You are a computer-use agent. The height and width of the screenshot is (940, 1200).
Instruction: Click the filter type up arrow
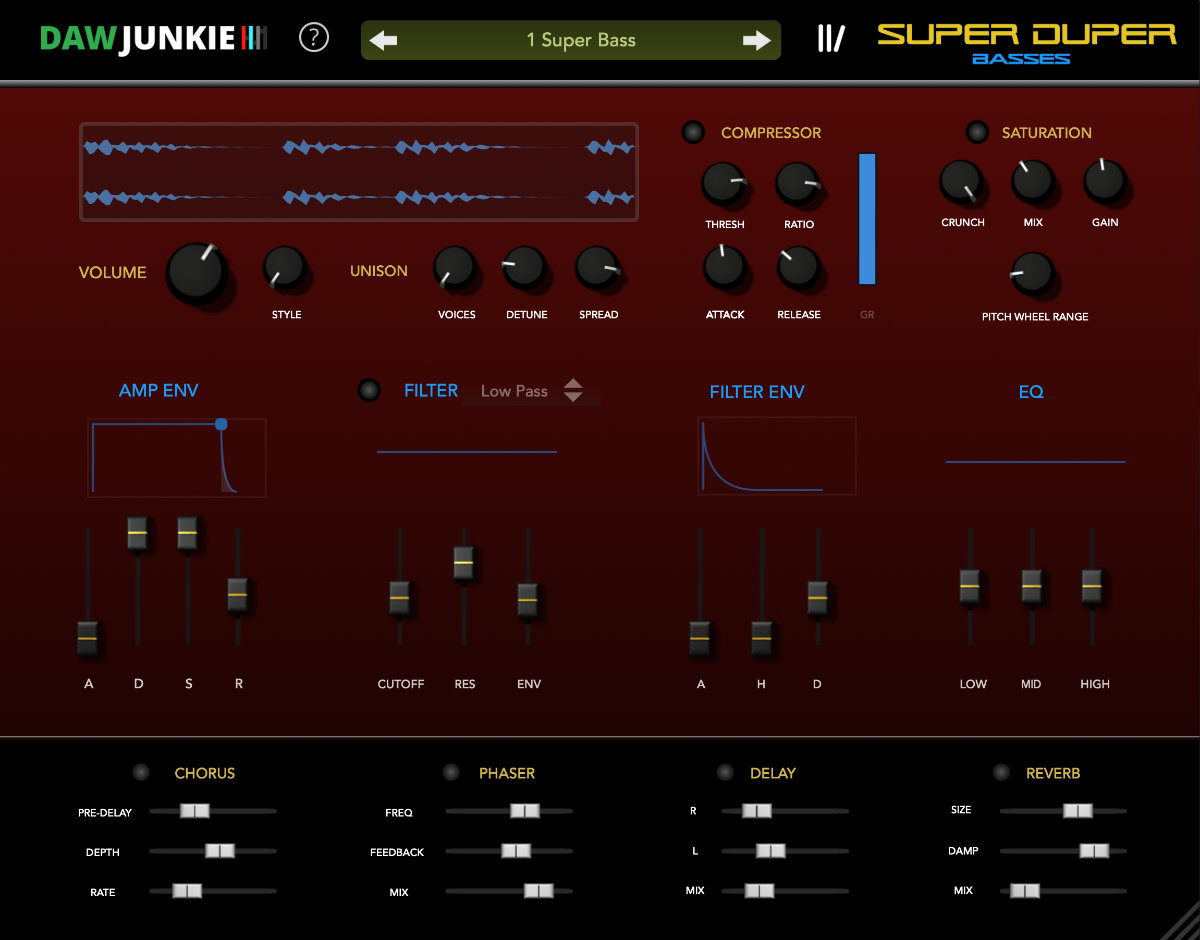[x=573, y=383]
